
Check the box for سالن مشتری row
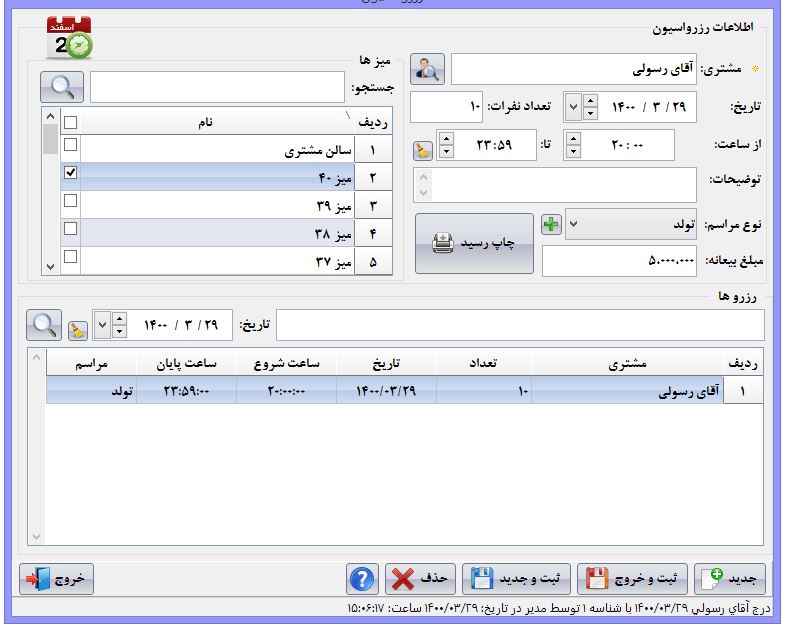[x=70, y=146]
